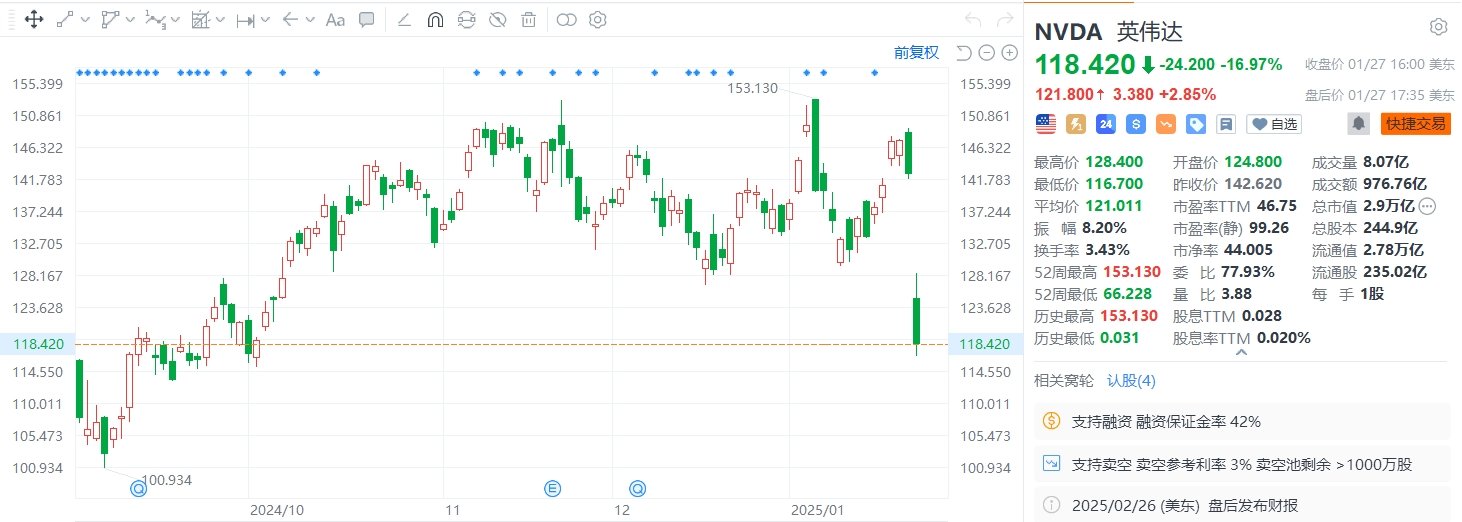Open chart drawing settings gear

pyautogui.click(x=598, y=19)
